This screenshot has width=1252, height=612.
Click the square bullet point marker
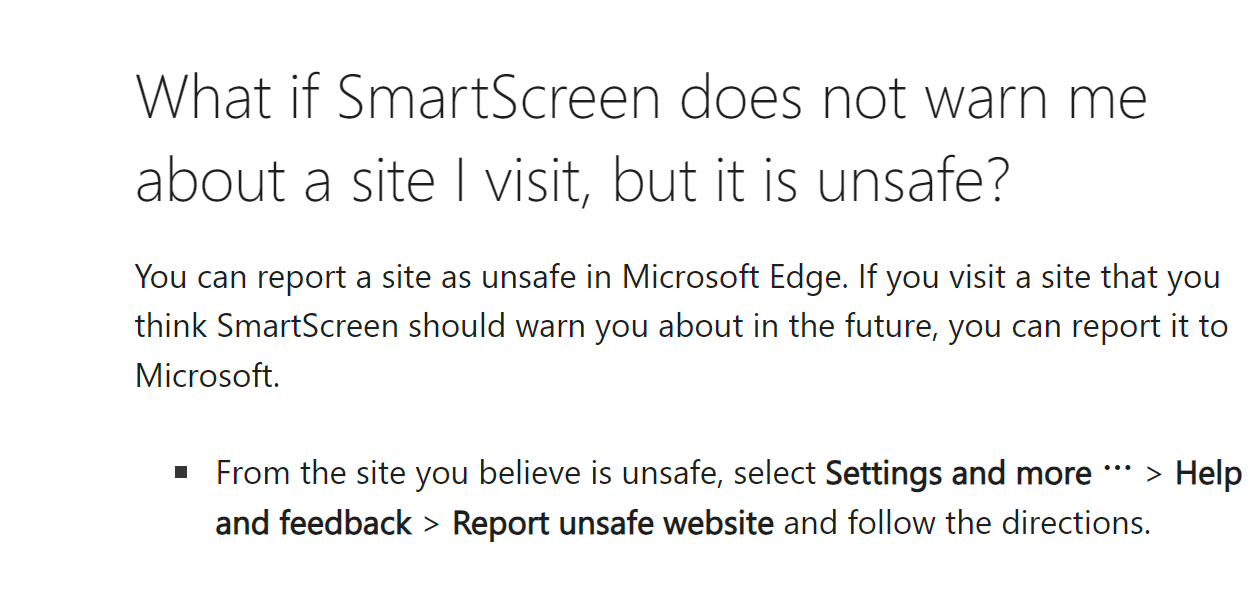[181, 471]
